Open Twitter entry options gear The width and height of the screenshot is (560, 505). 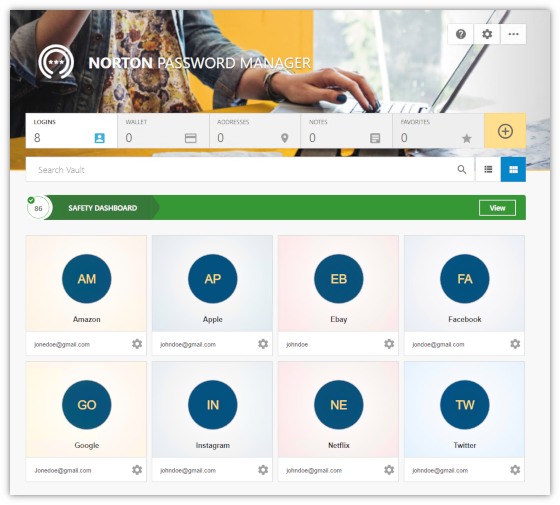tap(515, 470)
